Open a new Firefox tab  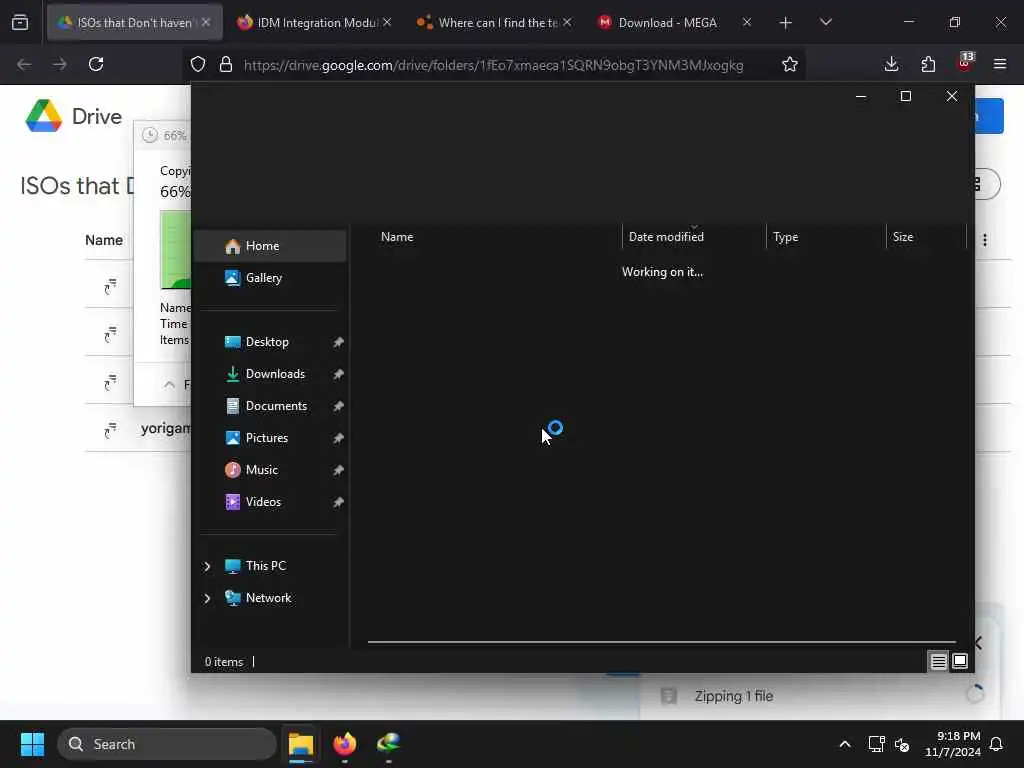(786, 23)
